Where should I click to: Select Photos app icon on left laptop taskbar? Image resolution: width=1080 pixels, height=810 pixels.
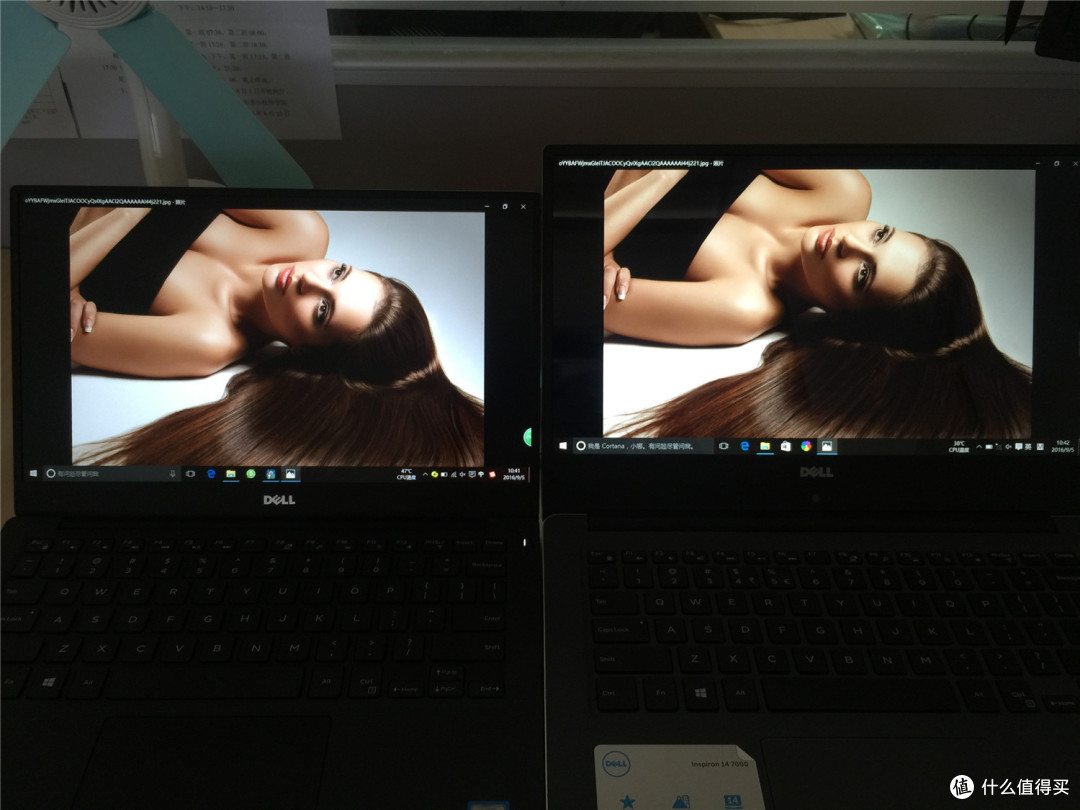291,474
